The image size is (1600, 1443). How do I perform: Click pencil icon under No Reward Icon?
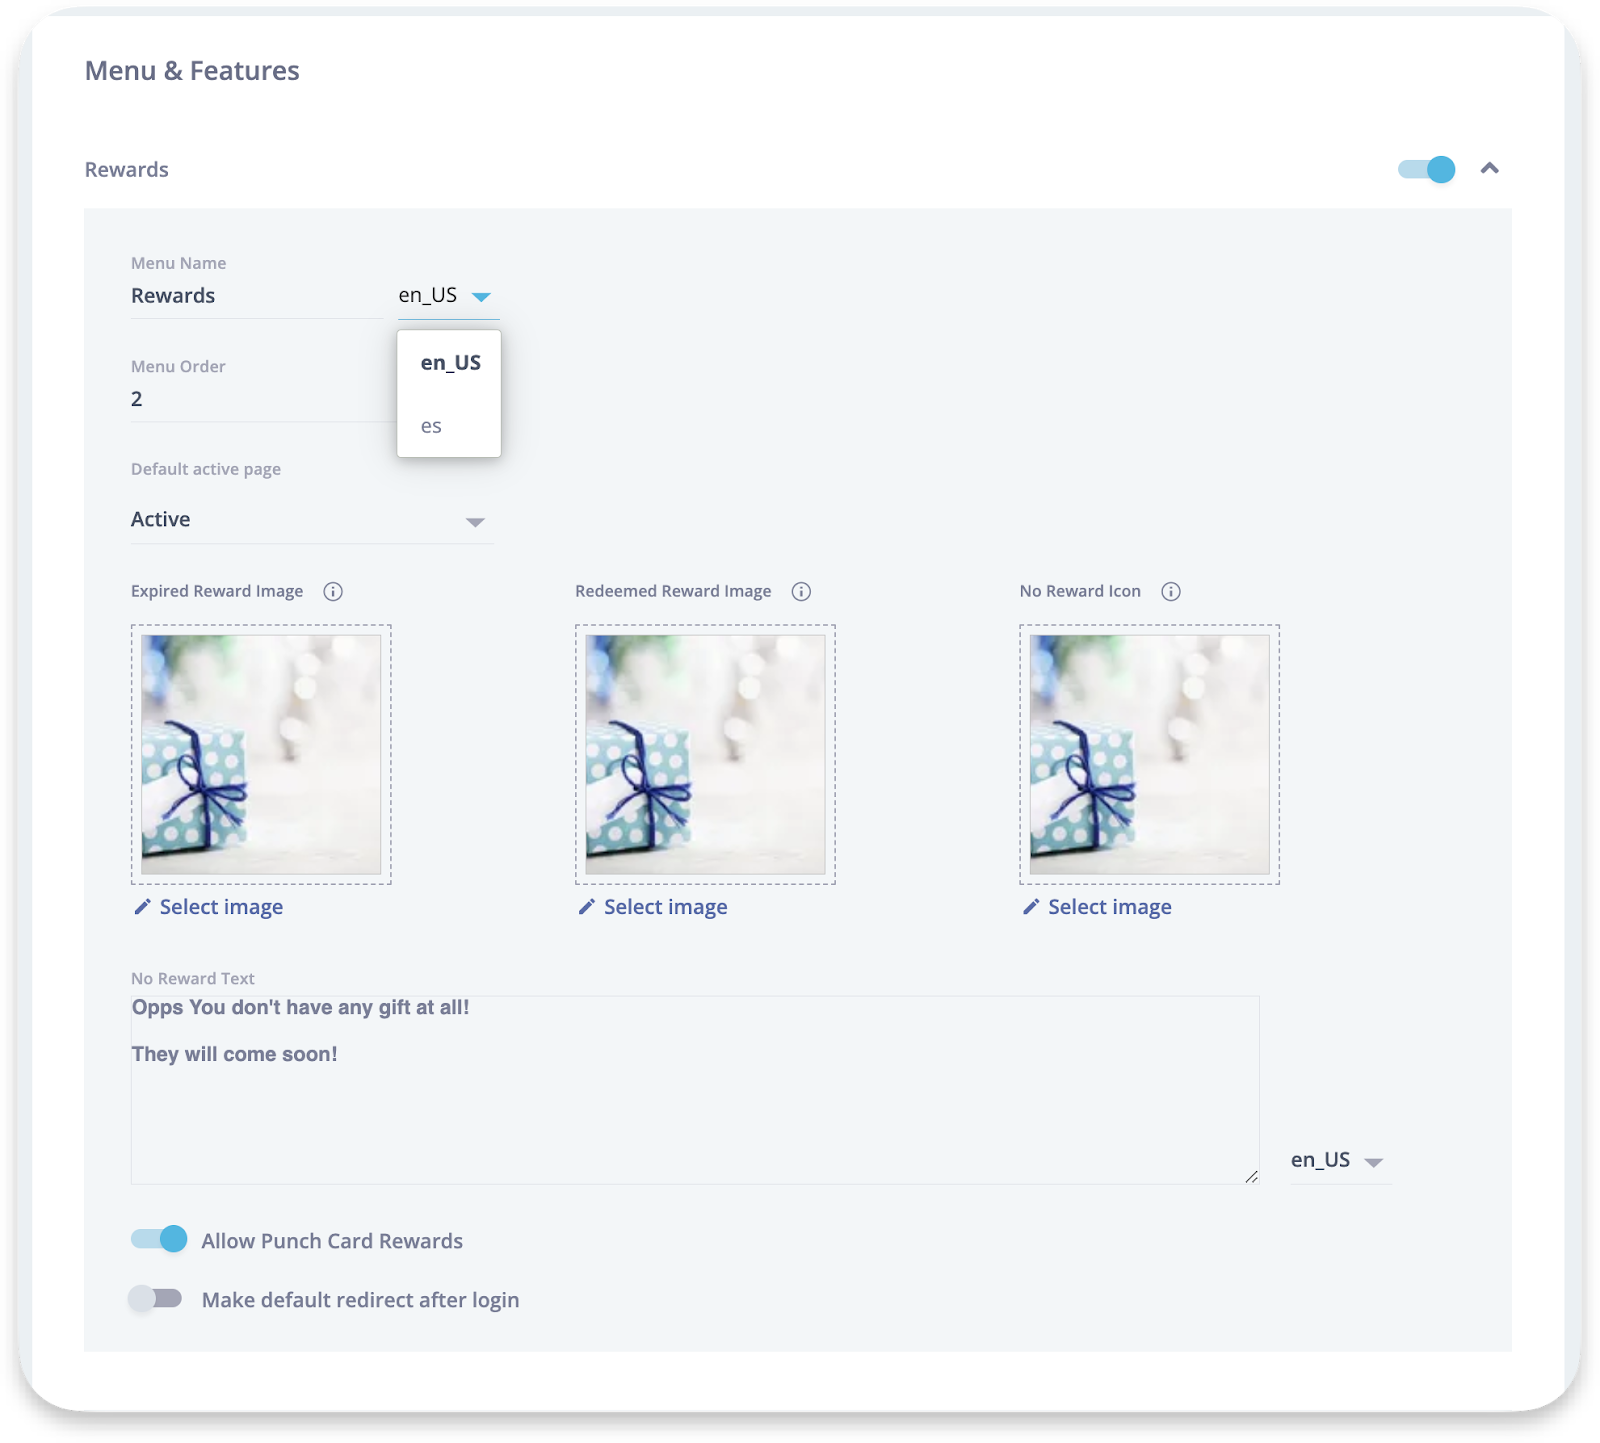pyautogui.click(x=1031, y=906)
